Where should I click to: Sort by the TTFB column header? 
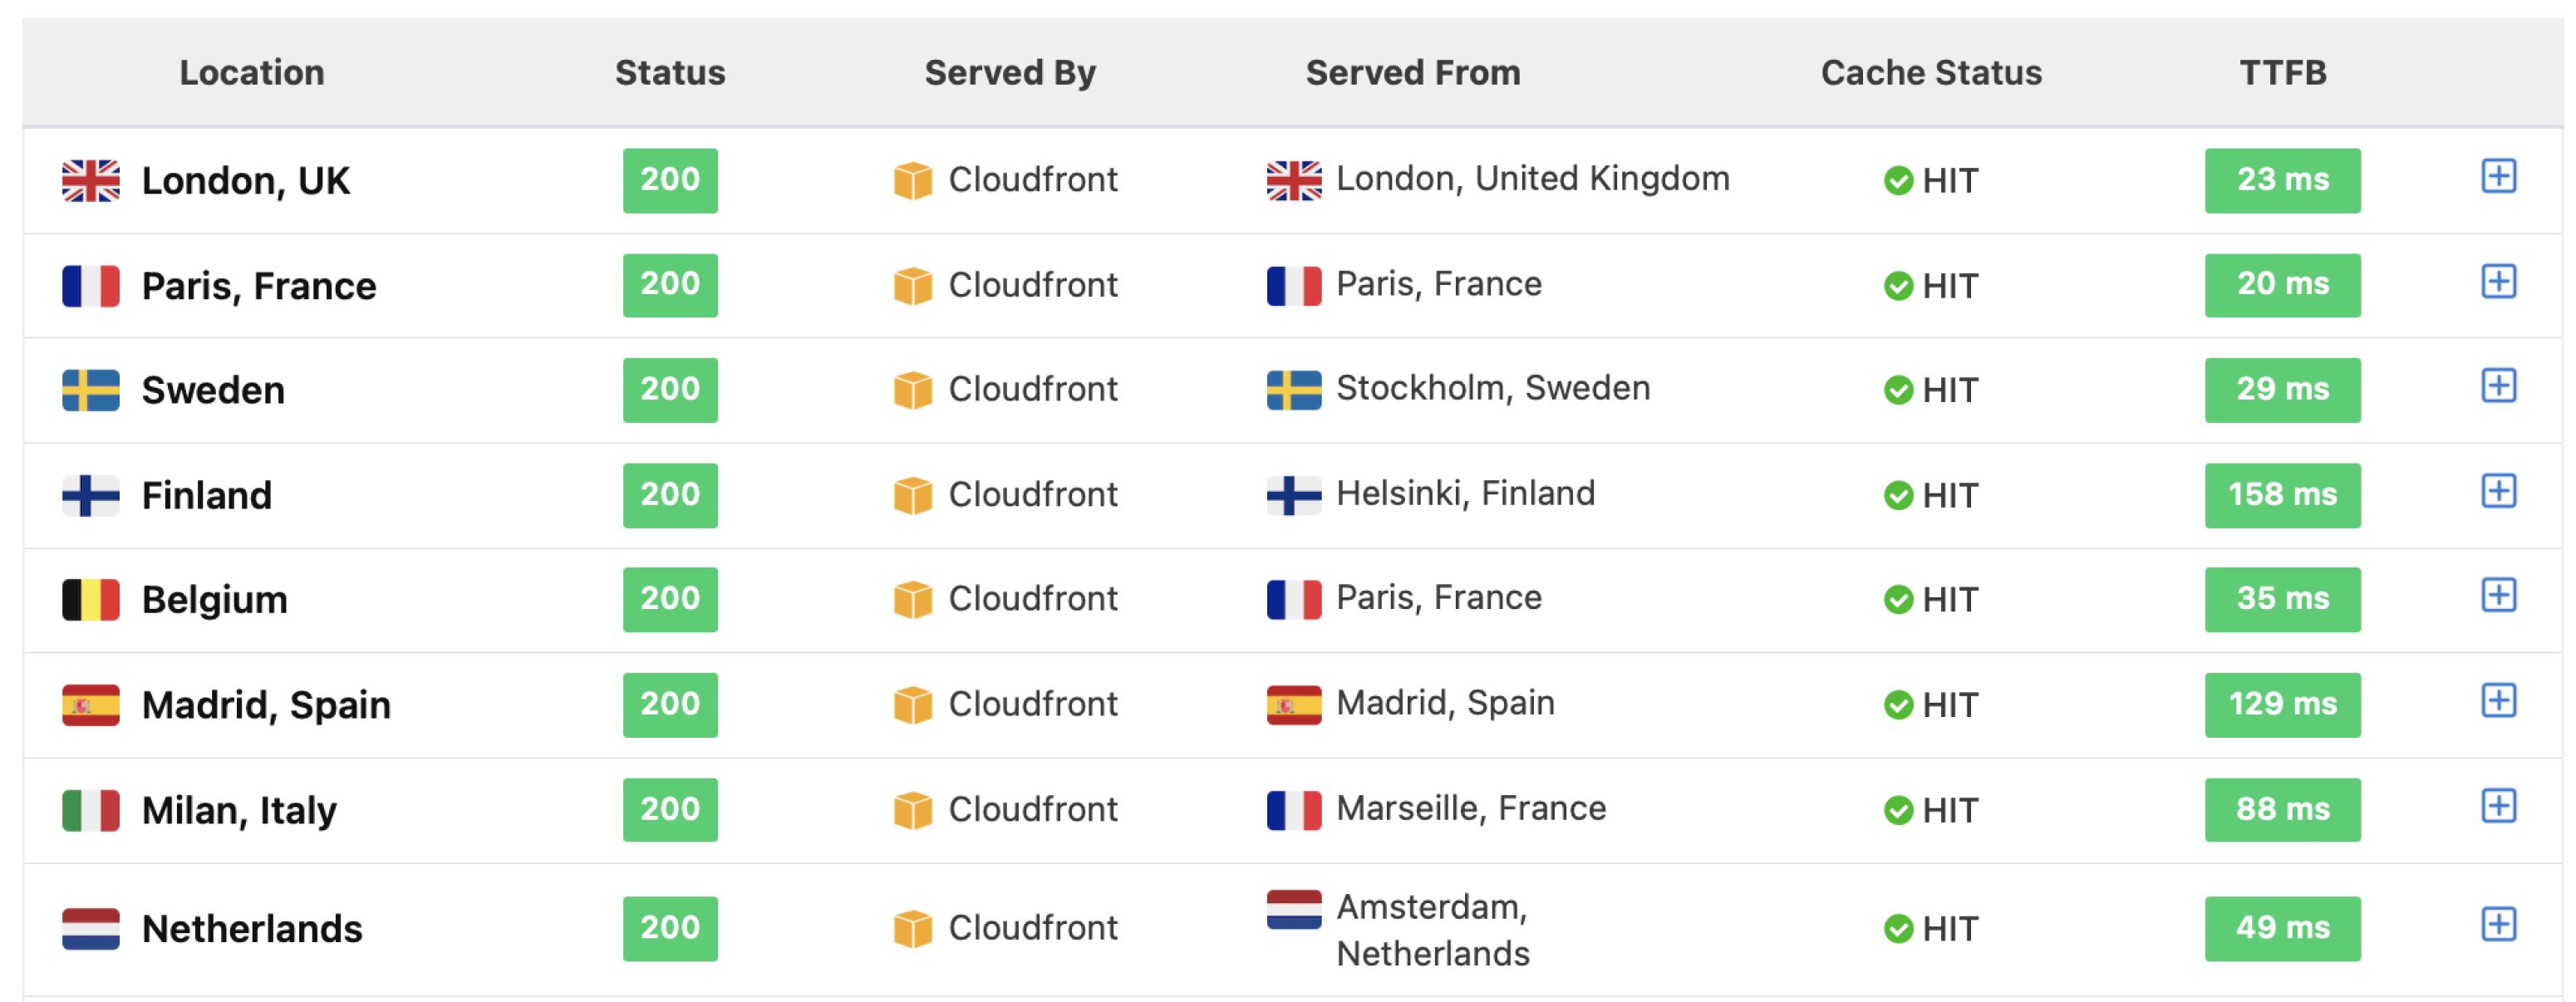[x=2282, y=72]
